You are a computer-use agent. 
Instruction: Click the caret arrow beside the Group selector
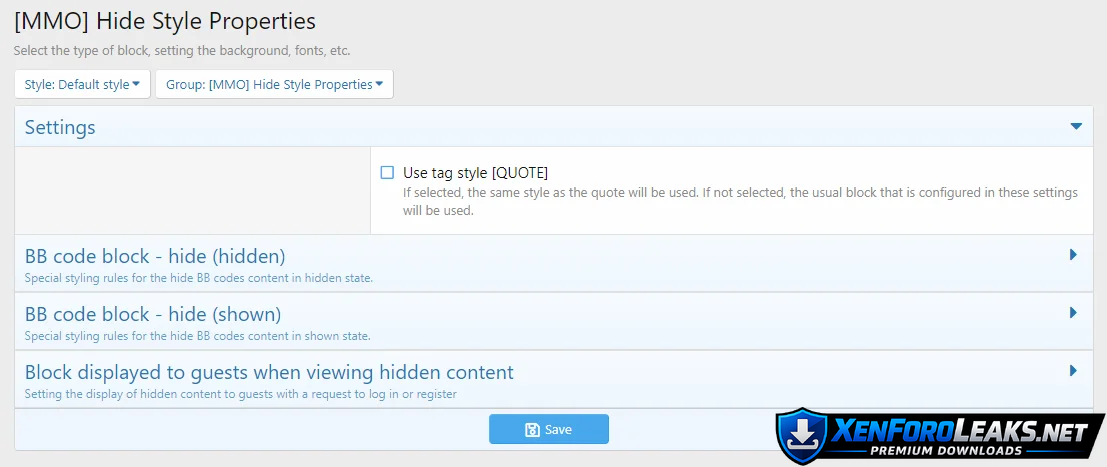coord(379,85)
